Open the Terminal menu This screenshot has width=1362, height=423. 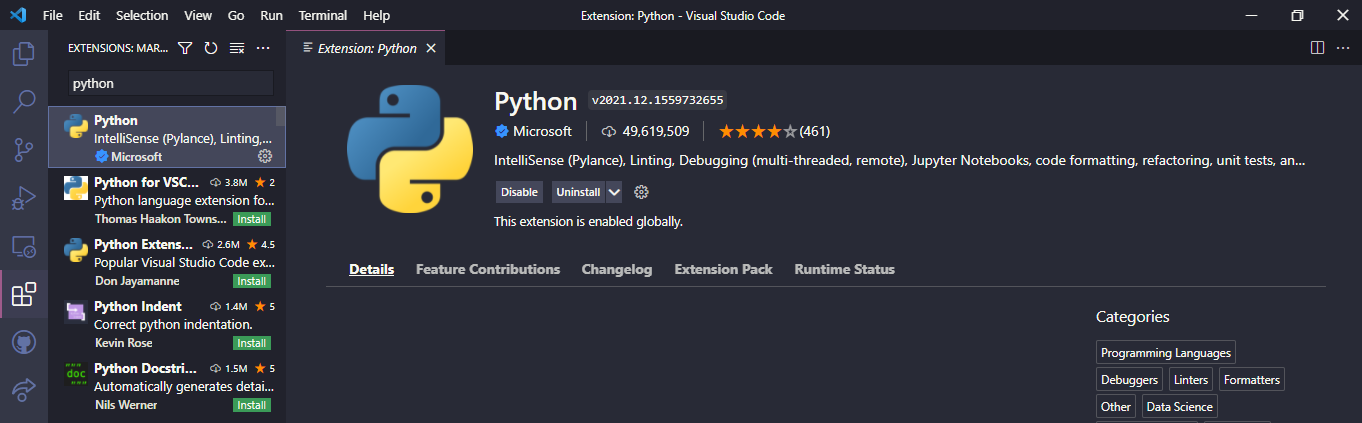(323, 15)
